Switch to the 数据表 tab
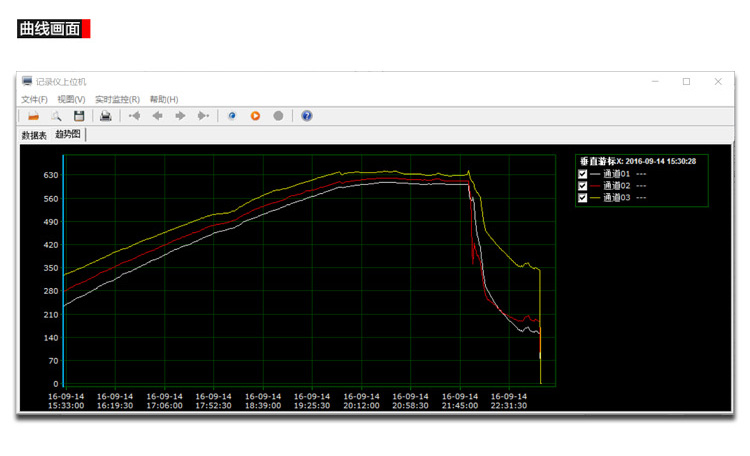Screen dimensions: 750x456 [x=34, y=135]
